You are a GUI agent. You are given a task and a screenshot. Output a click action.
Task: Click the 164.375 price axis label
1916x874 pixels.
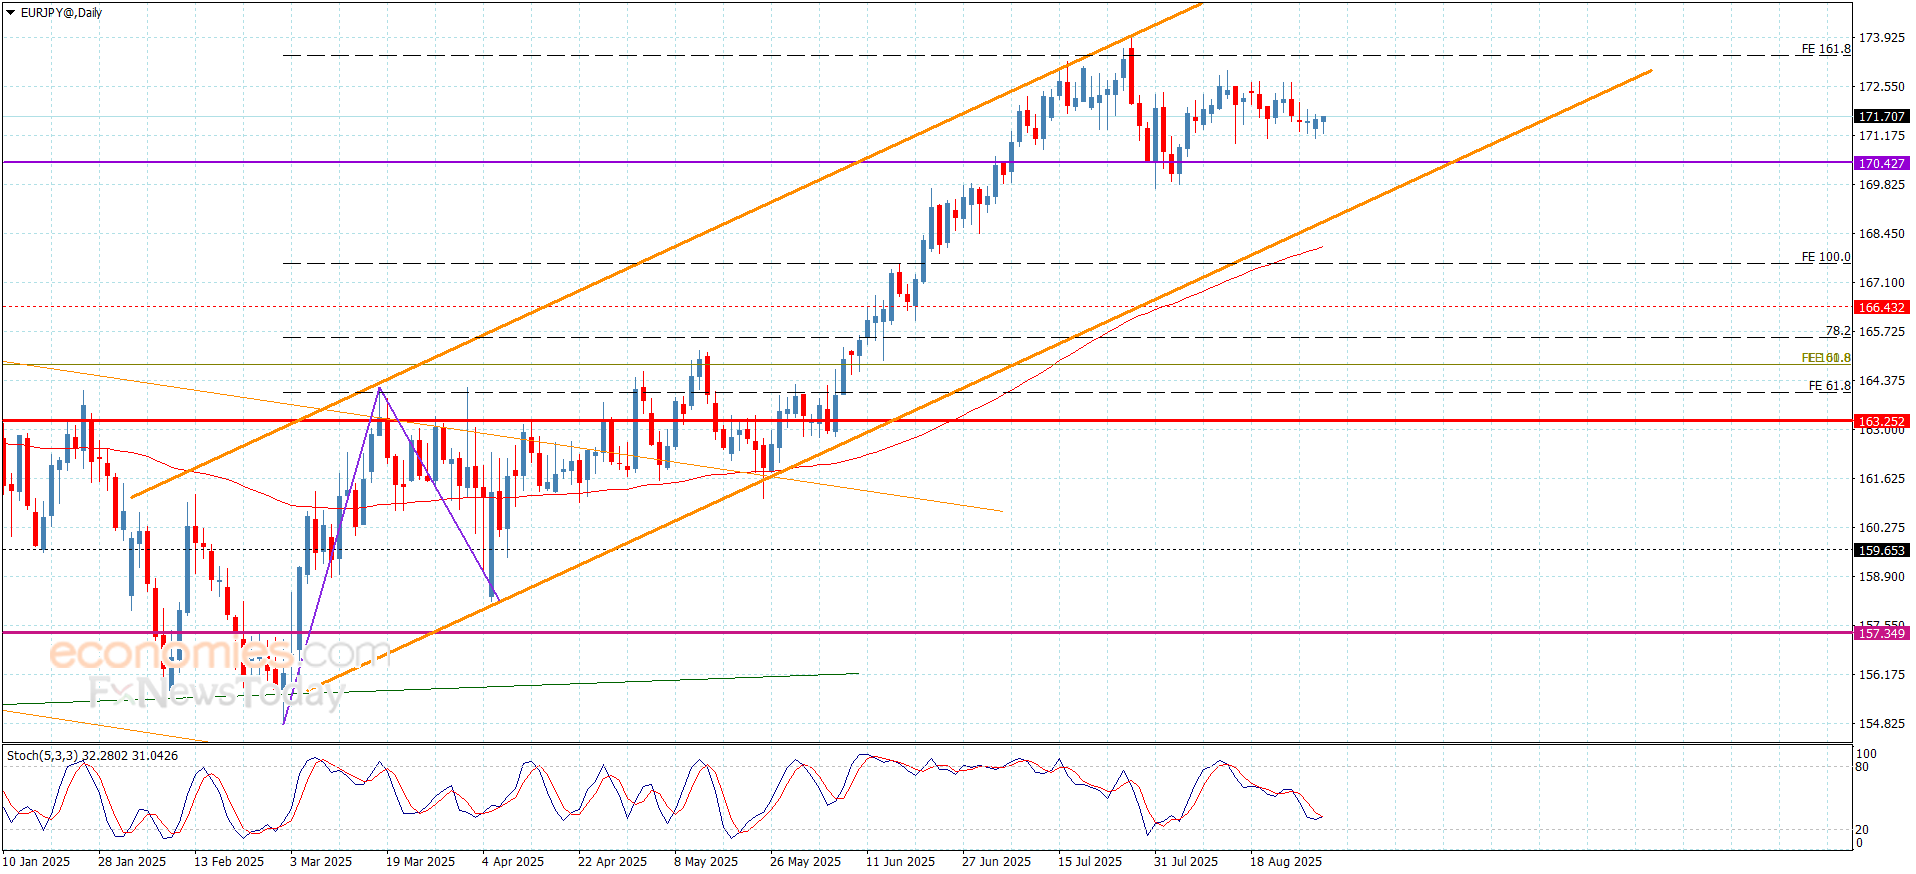pyautogui.click(x=1881, y=381)
